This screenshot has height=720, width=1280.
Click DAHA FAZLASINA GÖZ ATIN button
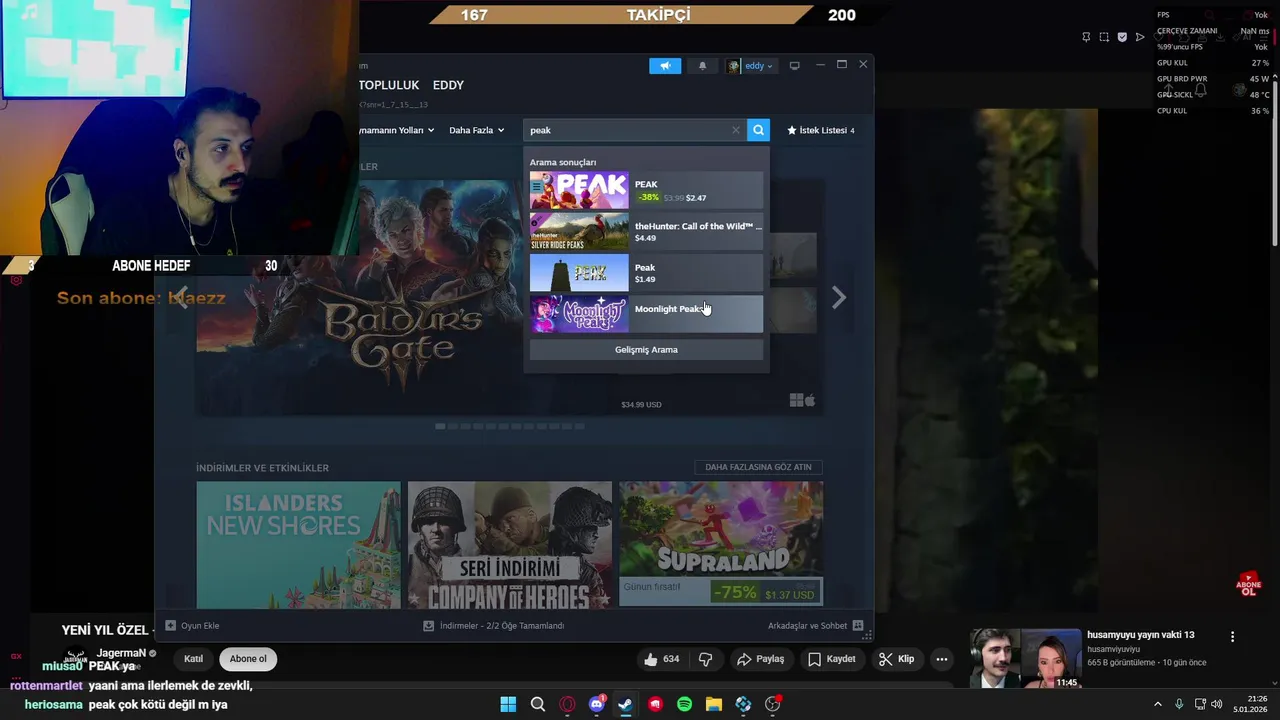click(758, 467)
